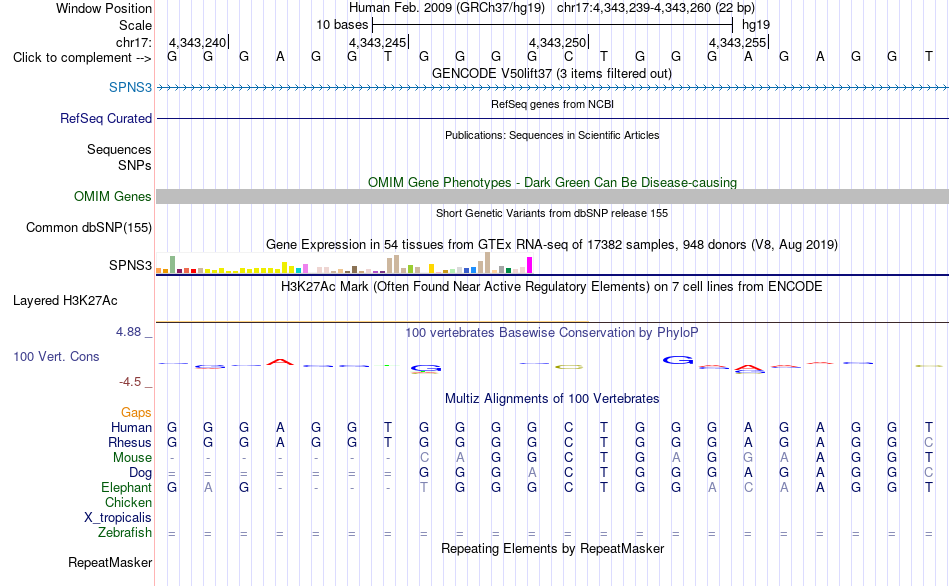Click the tall green GTEx expression bar
The width and height of the screenshot is (950, 586).
click(x=173, y=264)
